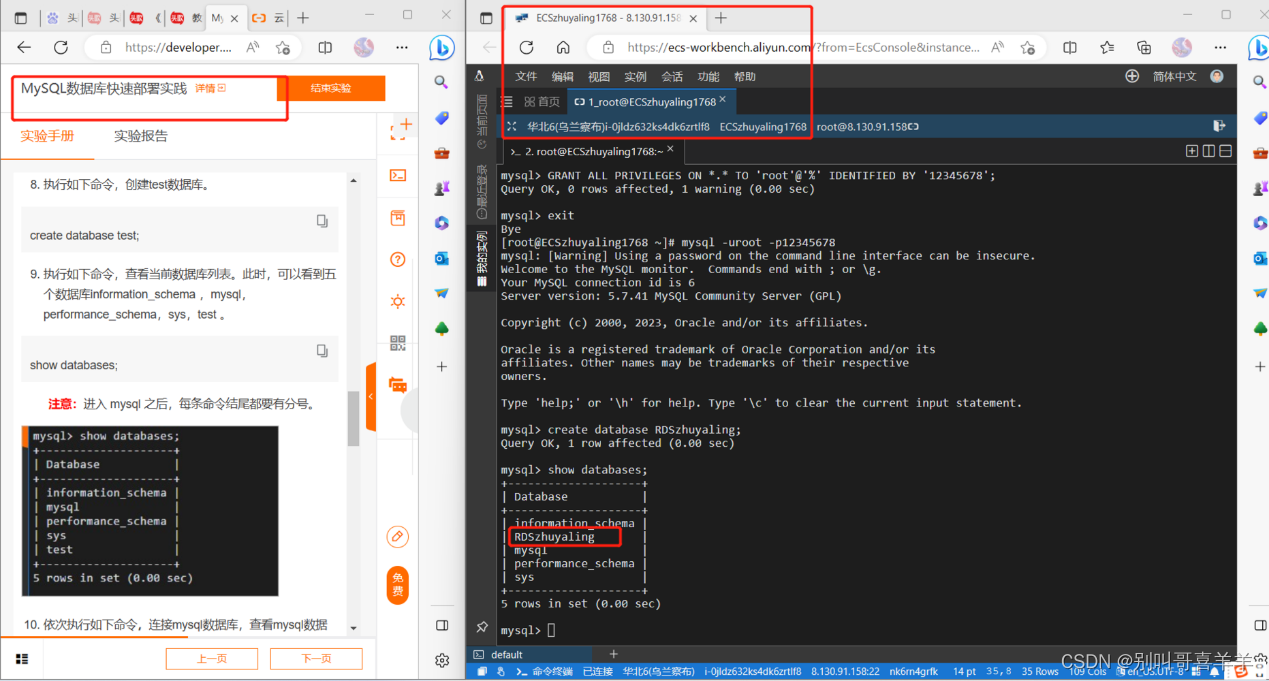Open Edge sidebar settings gear in left window
1269x681 pixels.
442,660
